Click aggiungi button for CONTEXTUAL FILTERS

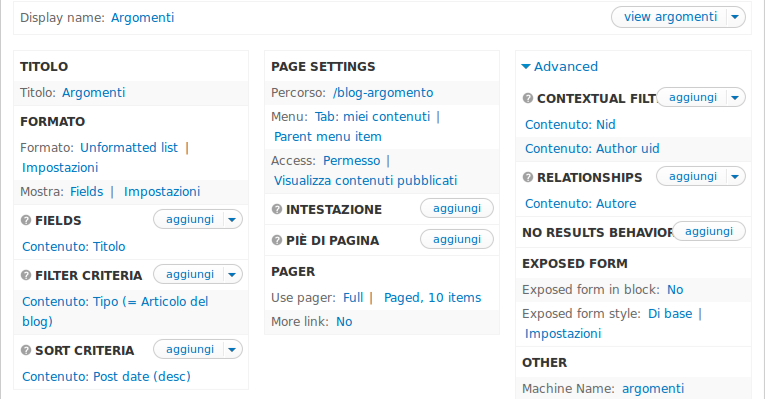click(692, 98)
